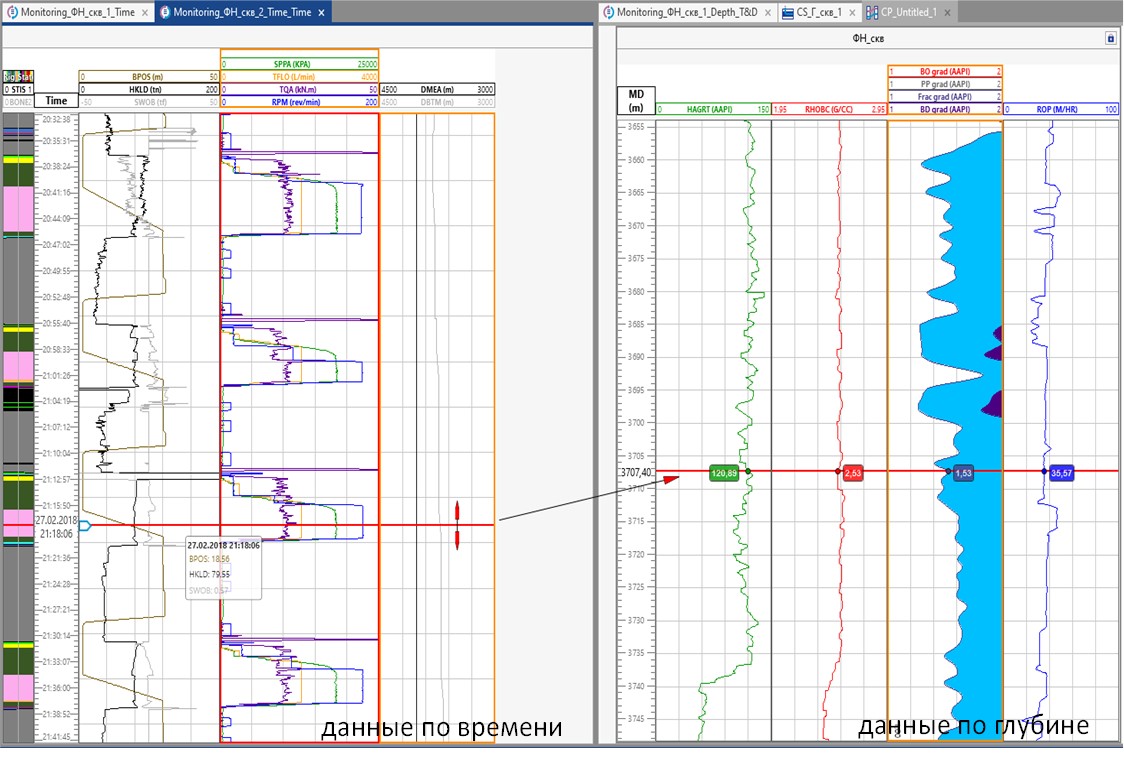Screen dimensions: 1124x763
Task: Select the SPPA (KPA) curve header
Action: 300,65
